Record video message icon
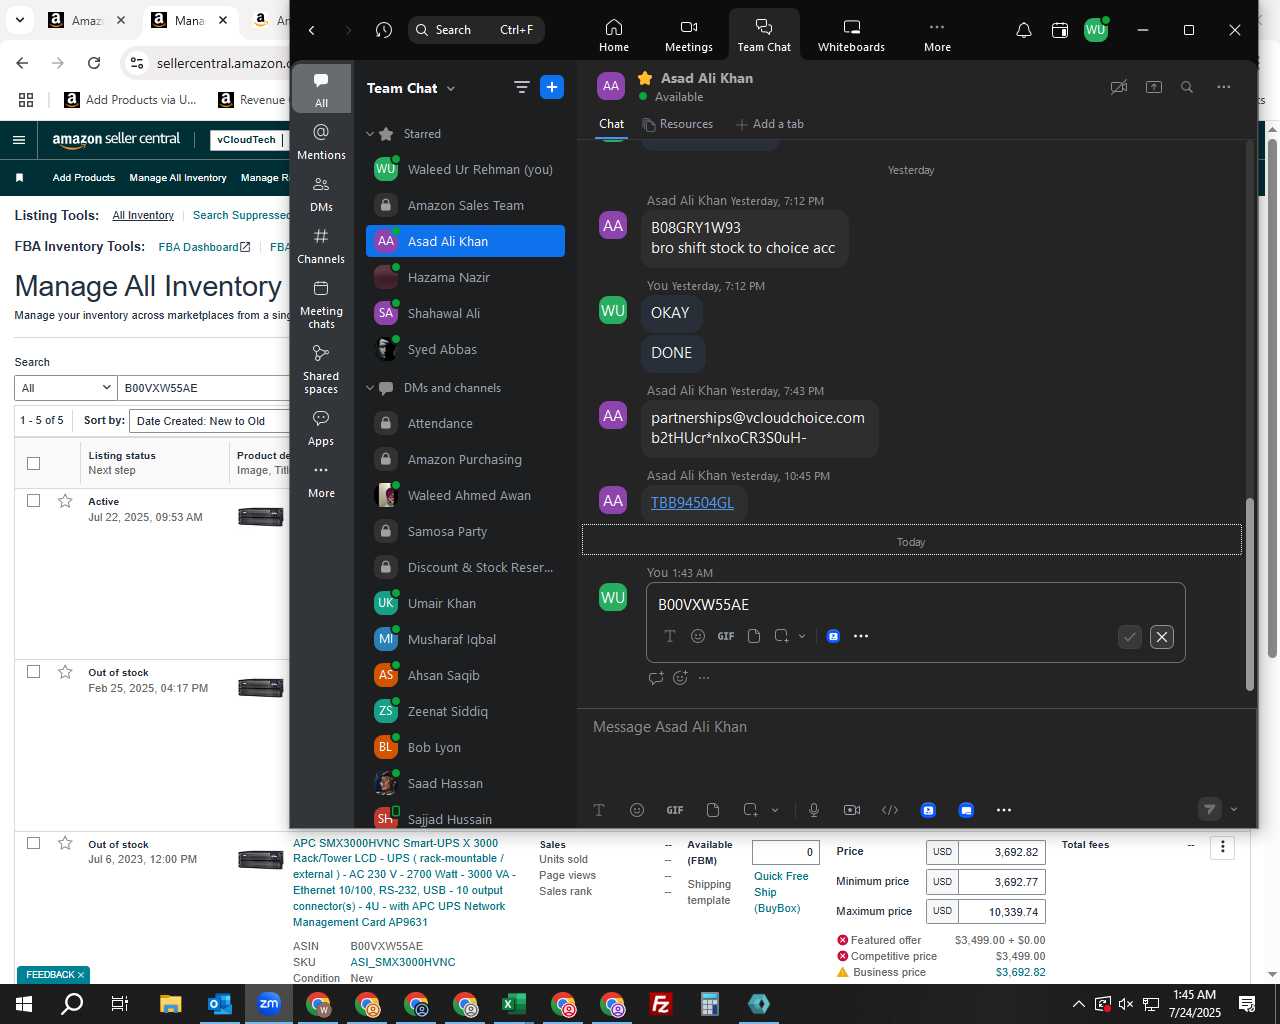The image size is (1280, 1024). point(852,810)
